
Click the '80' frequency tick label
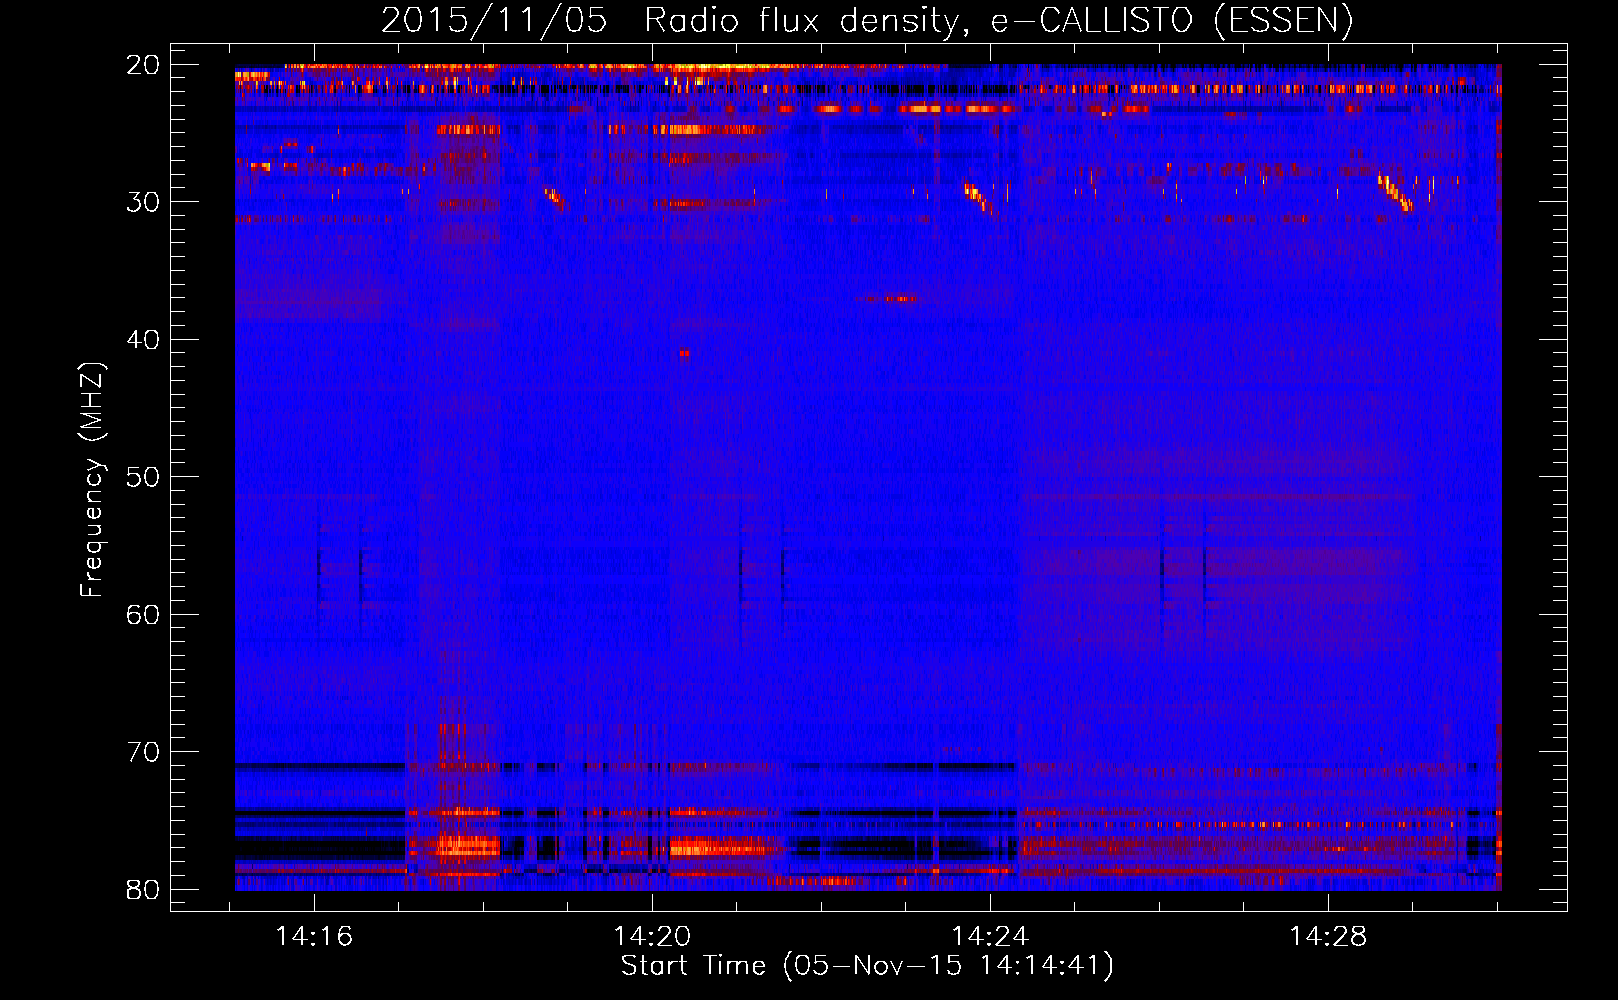coord(143,889)
